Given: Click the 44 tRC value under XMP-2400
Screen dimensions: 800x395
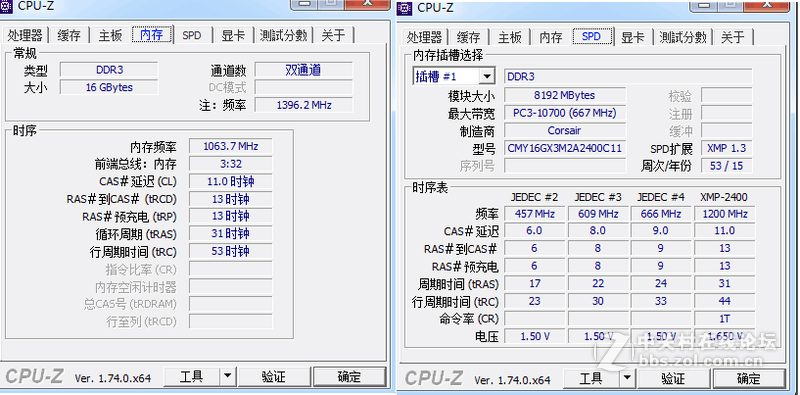Looking at the screenshot, I should click(x=724, y=301).
